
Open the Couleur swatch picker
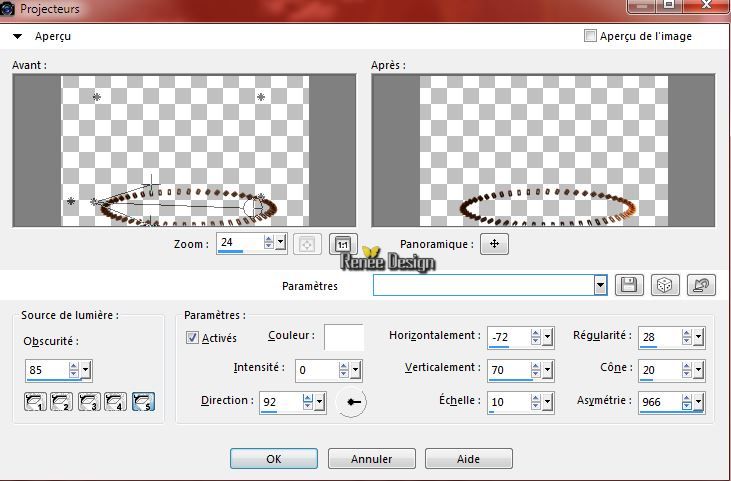(x=344, y=337)
